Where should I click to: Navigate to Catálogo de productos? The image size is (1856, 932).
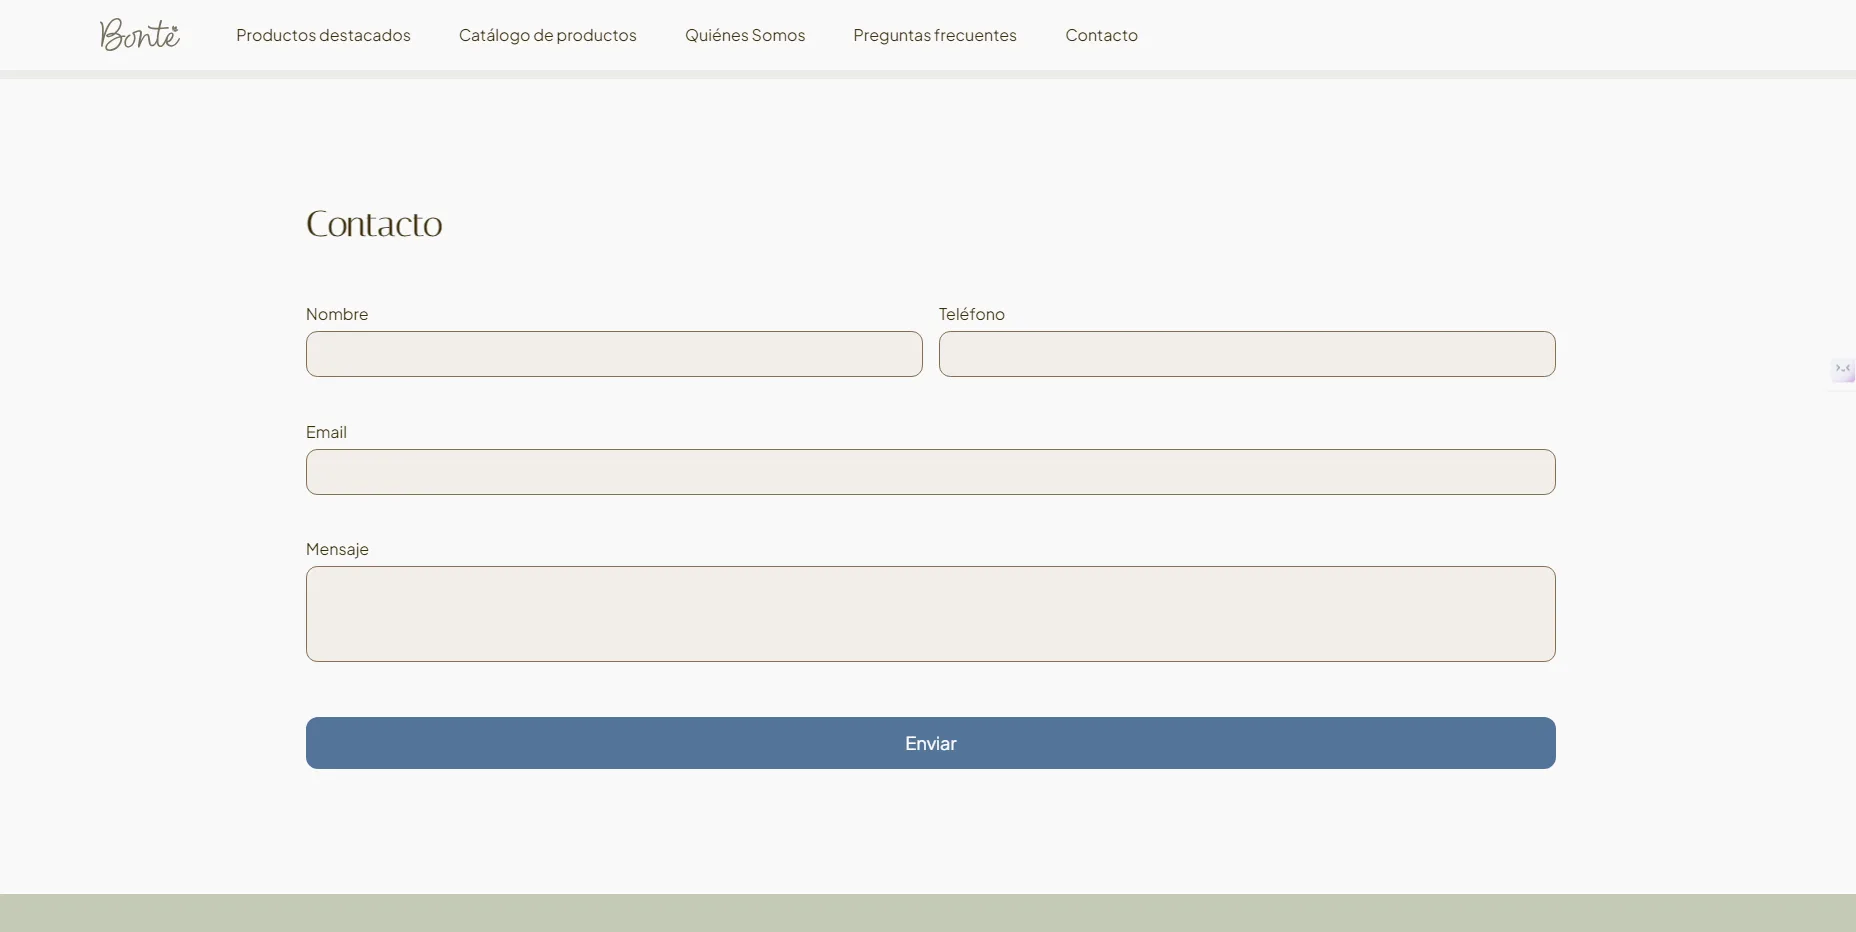tap(547, 35)
